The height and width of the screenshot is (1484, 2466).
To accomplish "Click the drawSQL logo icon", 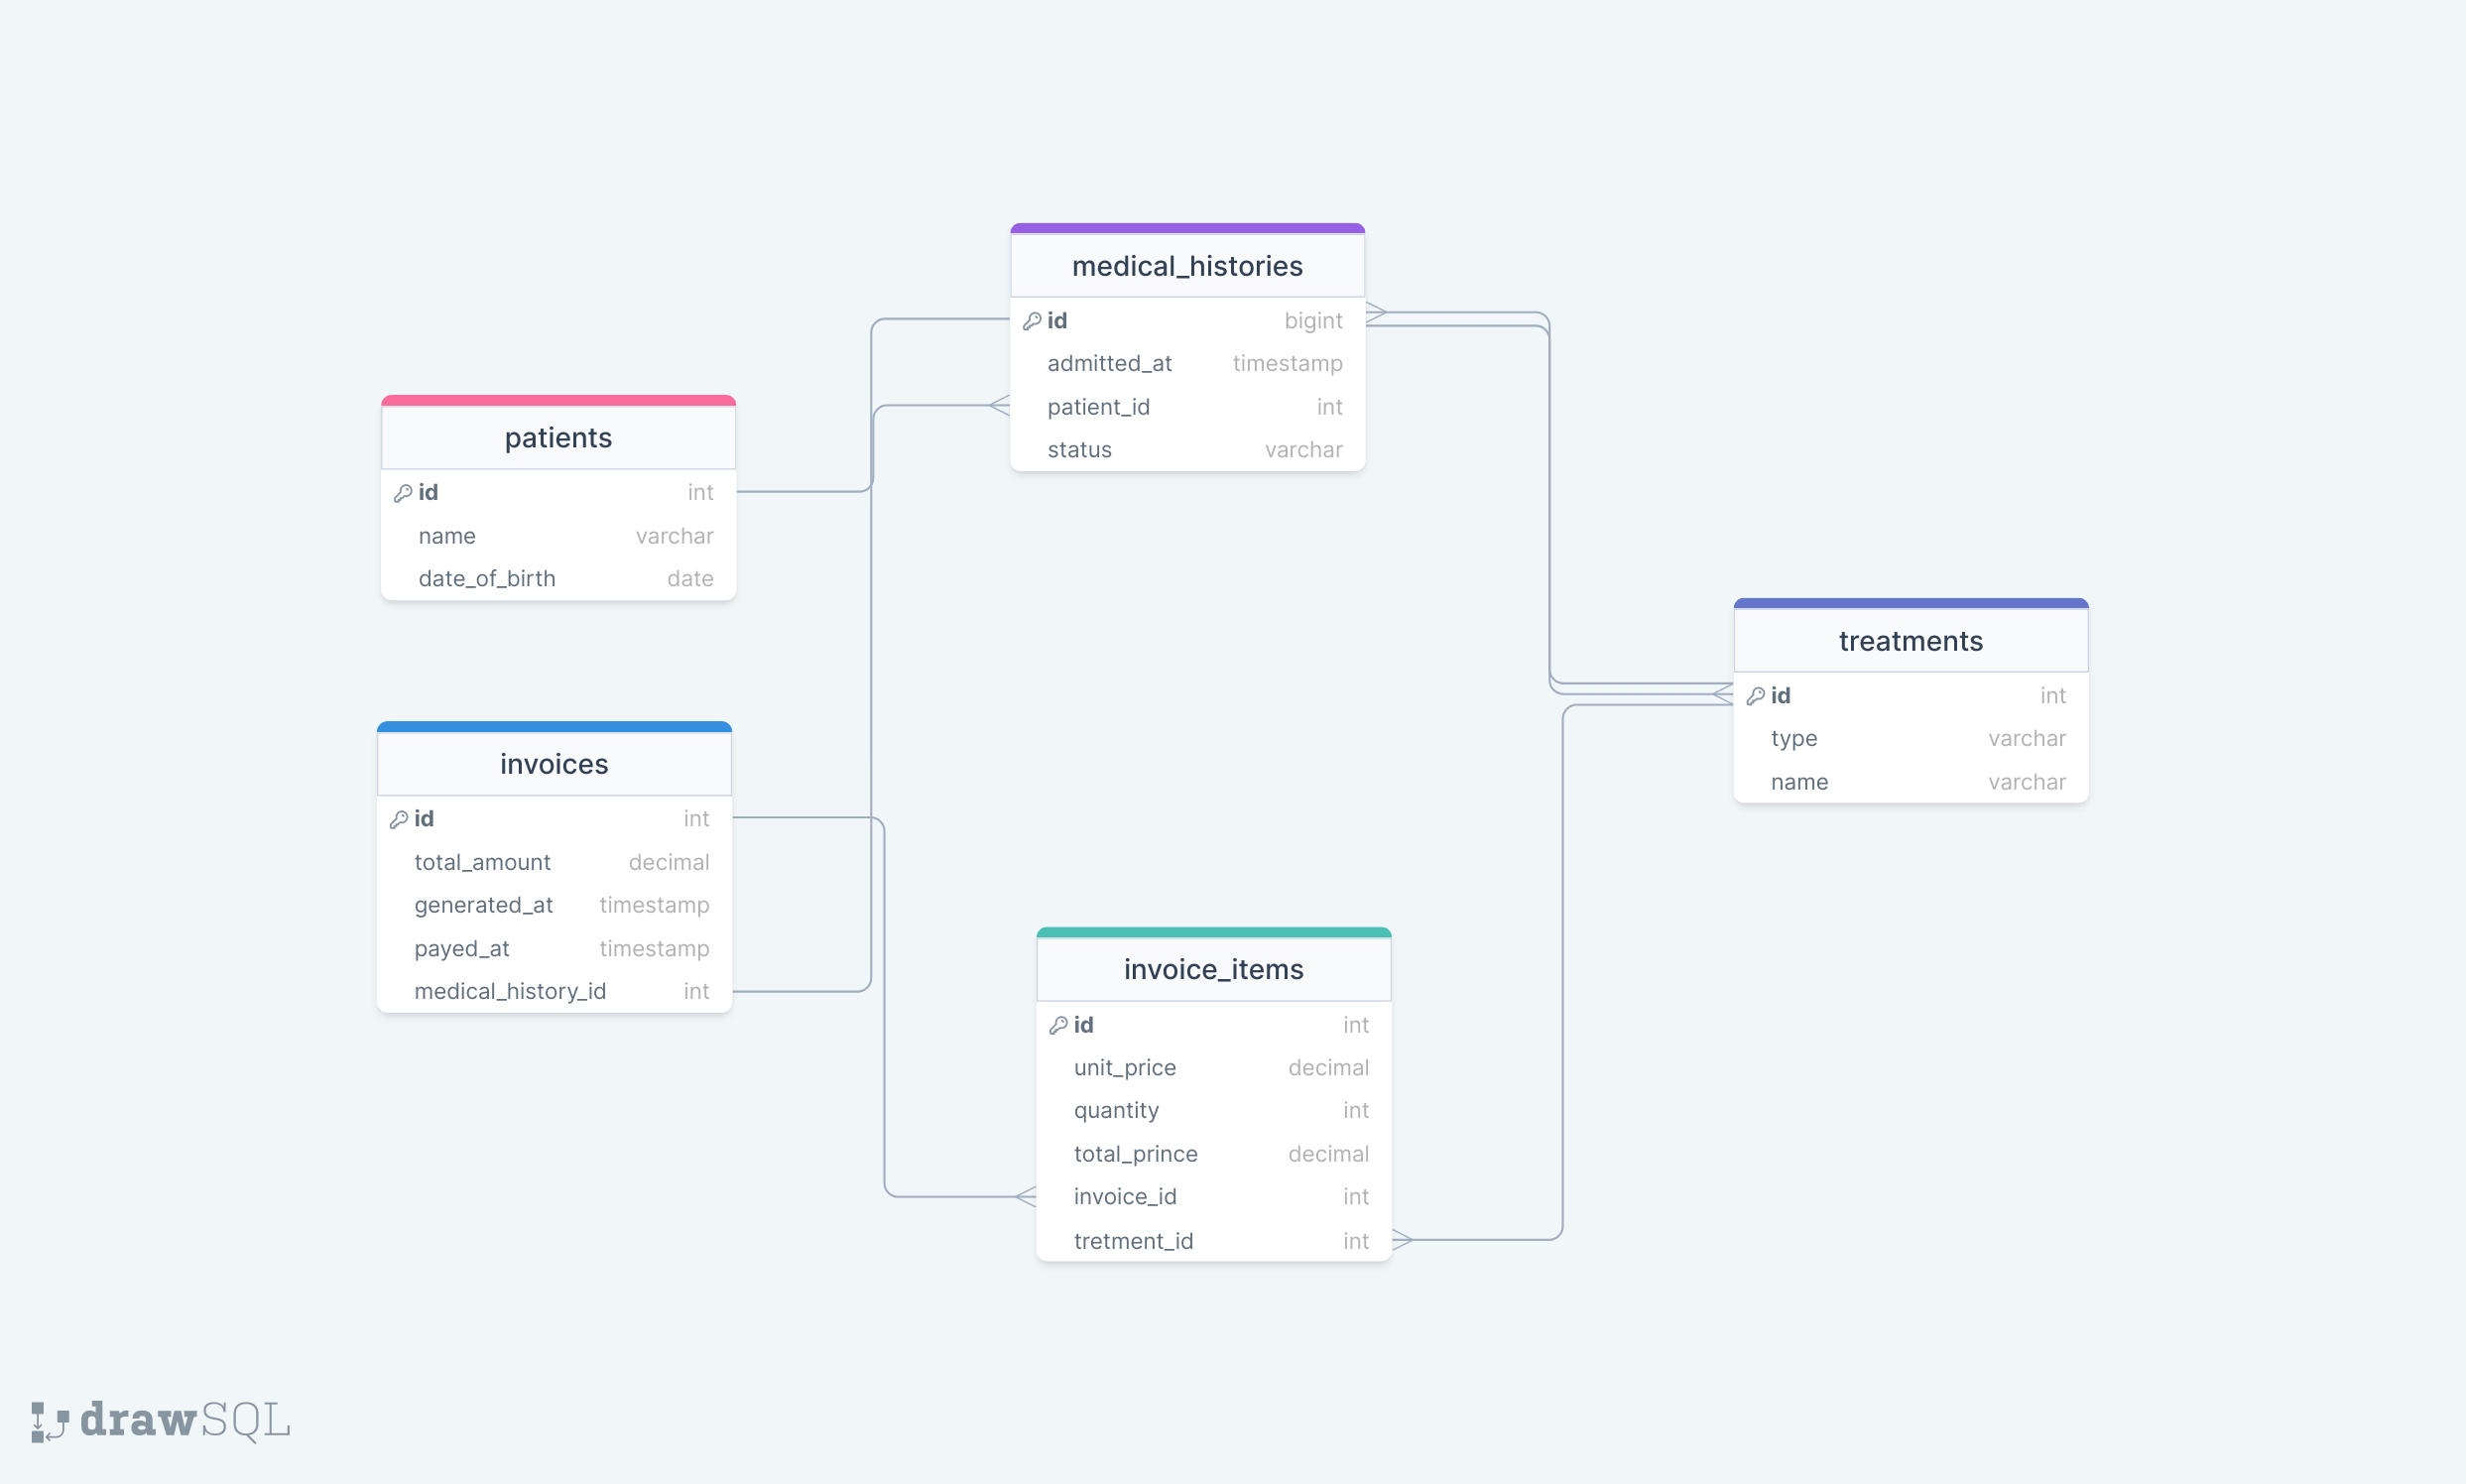I will pyautogui.click(x=49, y=1421).
